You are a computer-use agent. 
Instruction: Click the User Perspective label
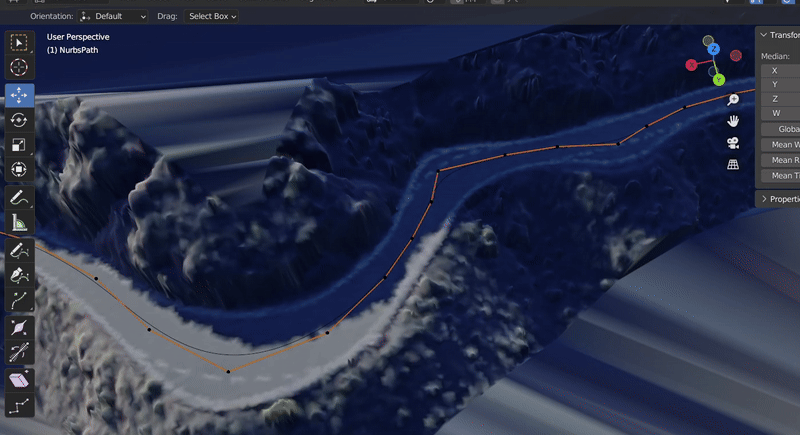(x=78, y=37)
